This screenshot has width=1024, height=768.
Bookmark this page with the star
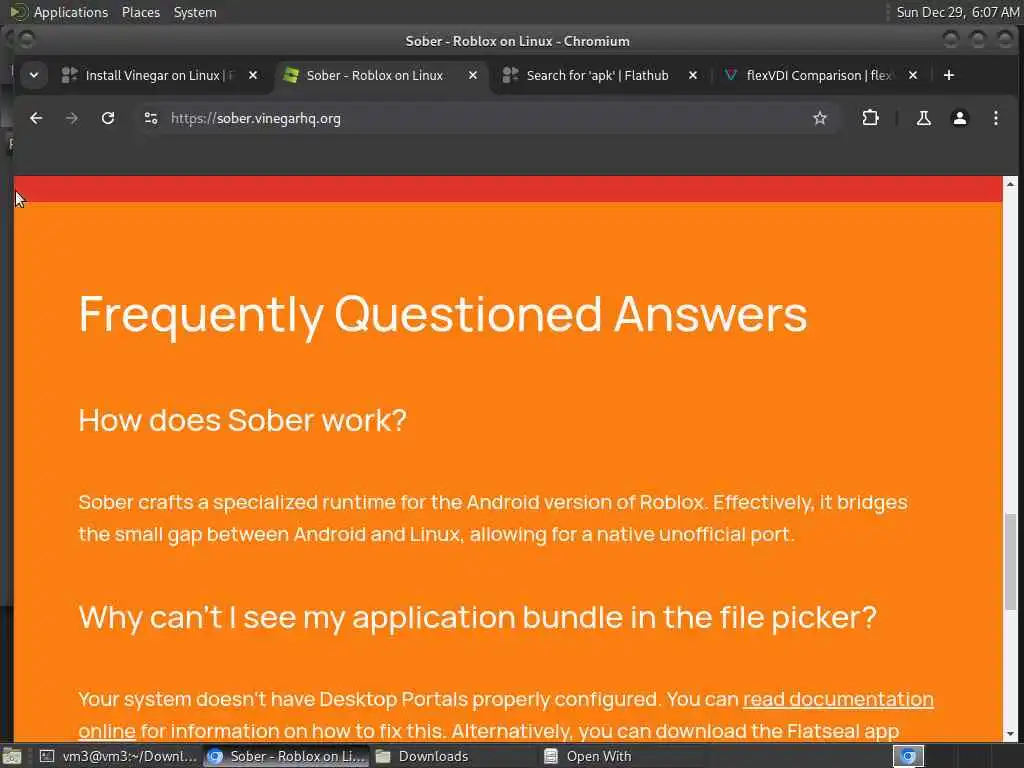[820, 118]
